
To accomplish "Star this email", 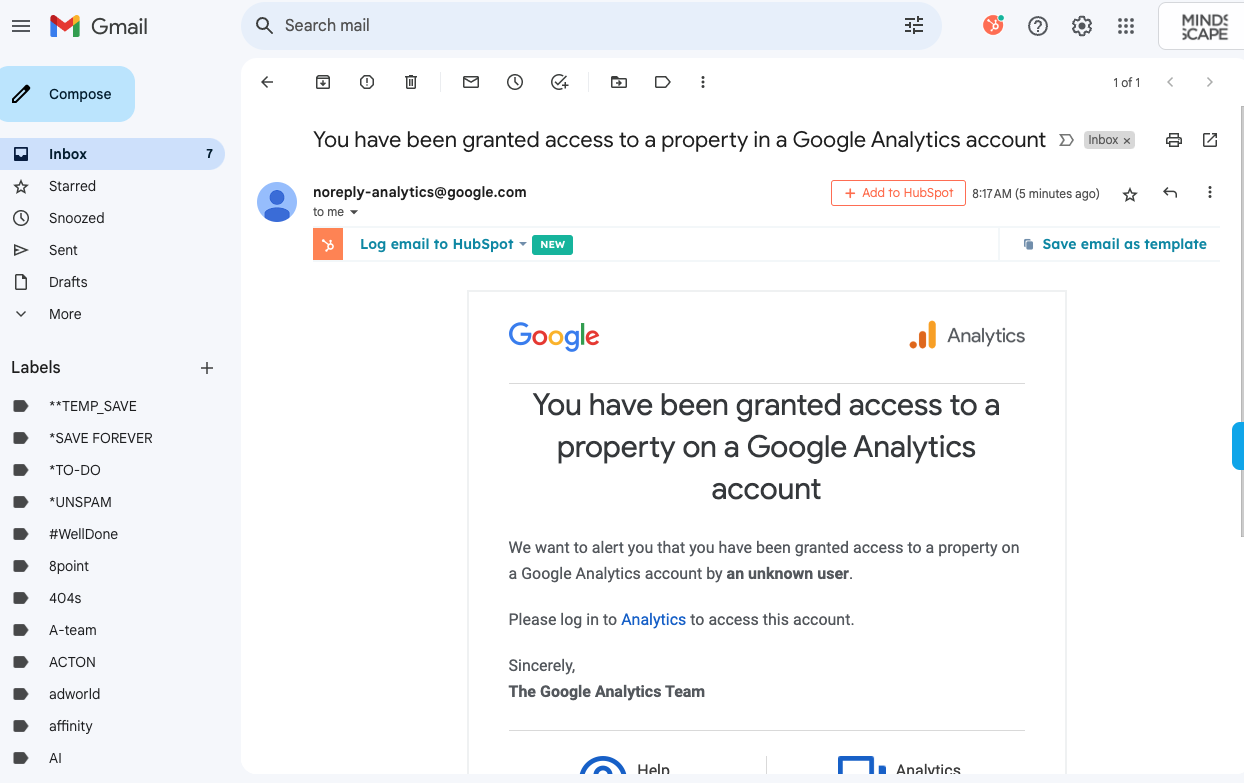I will click(1129, 194).
